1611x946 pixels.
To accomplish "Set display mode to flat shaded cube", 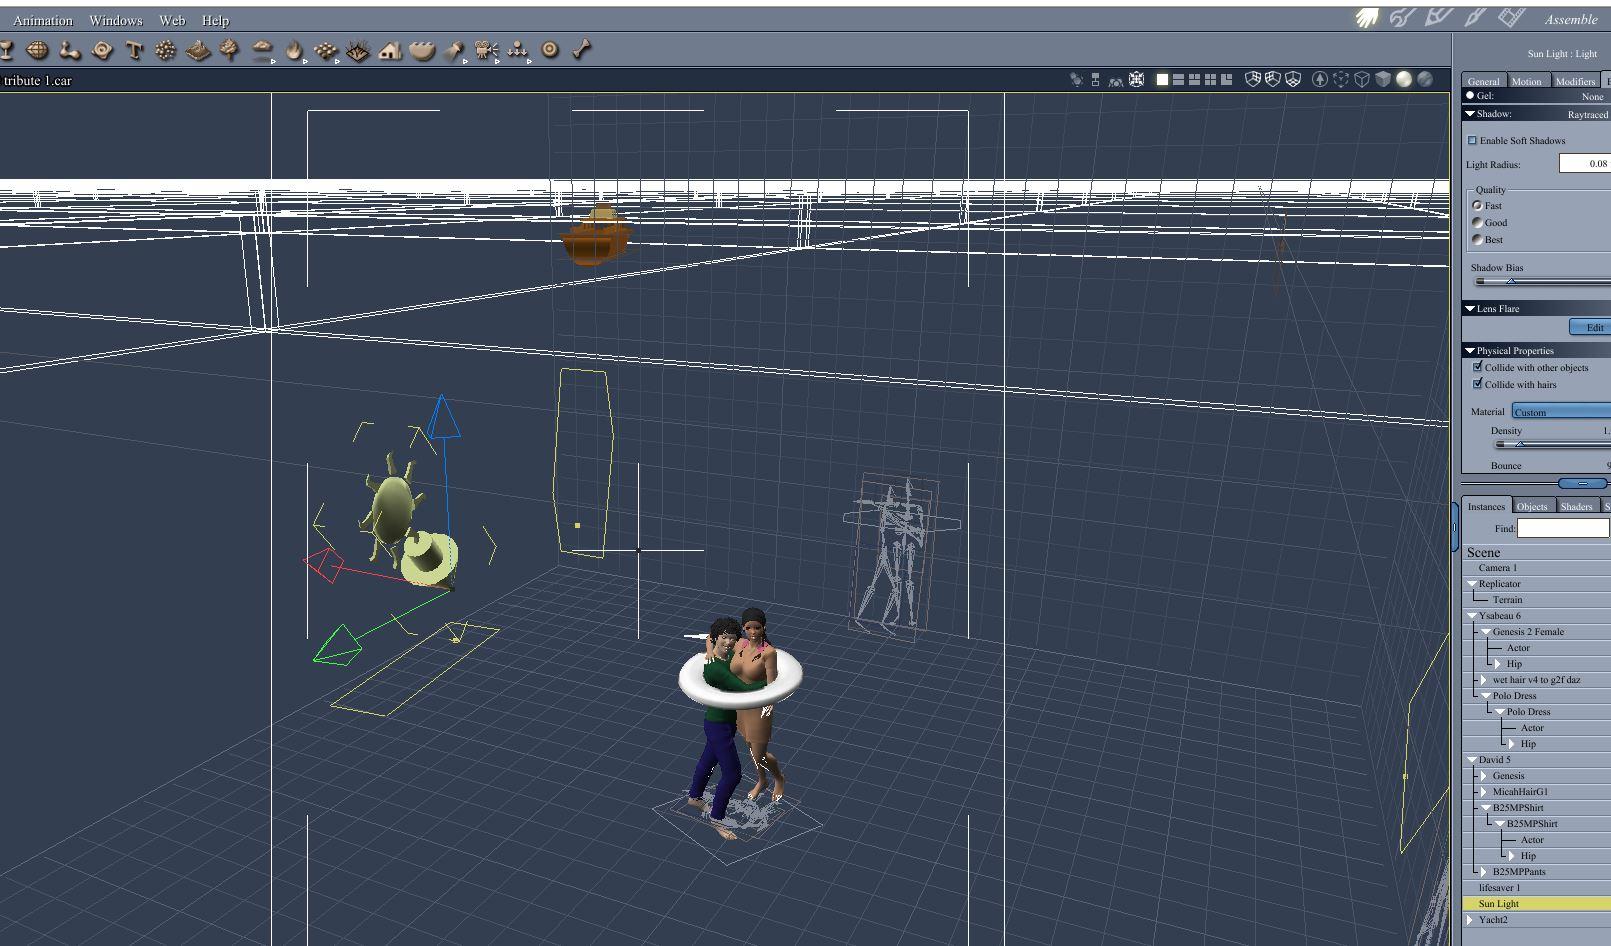I will [x=1383, y=79].
